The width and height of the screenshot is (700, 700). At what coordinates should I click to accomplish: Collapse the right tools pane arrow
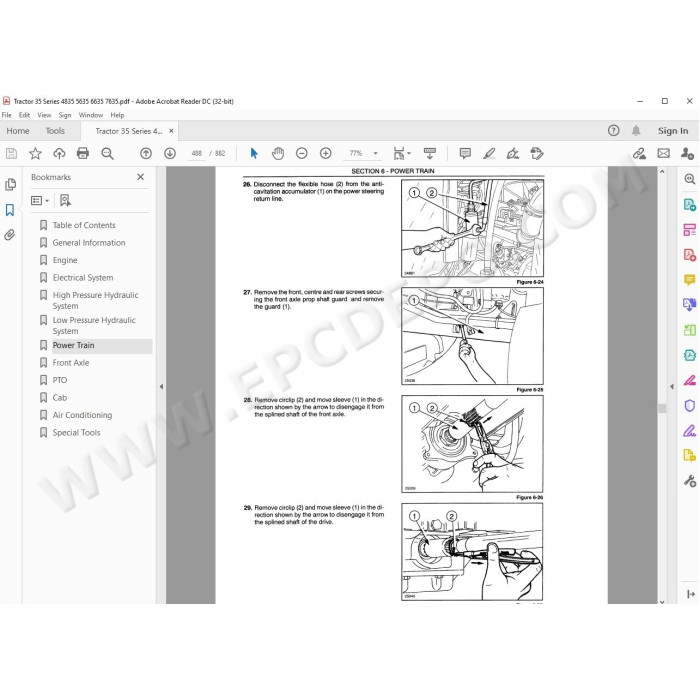coord(672,387)
